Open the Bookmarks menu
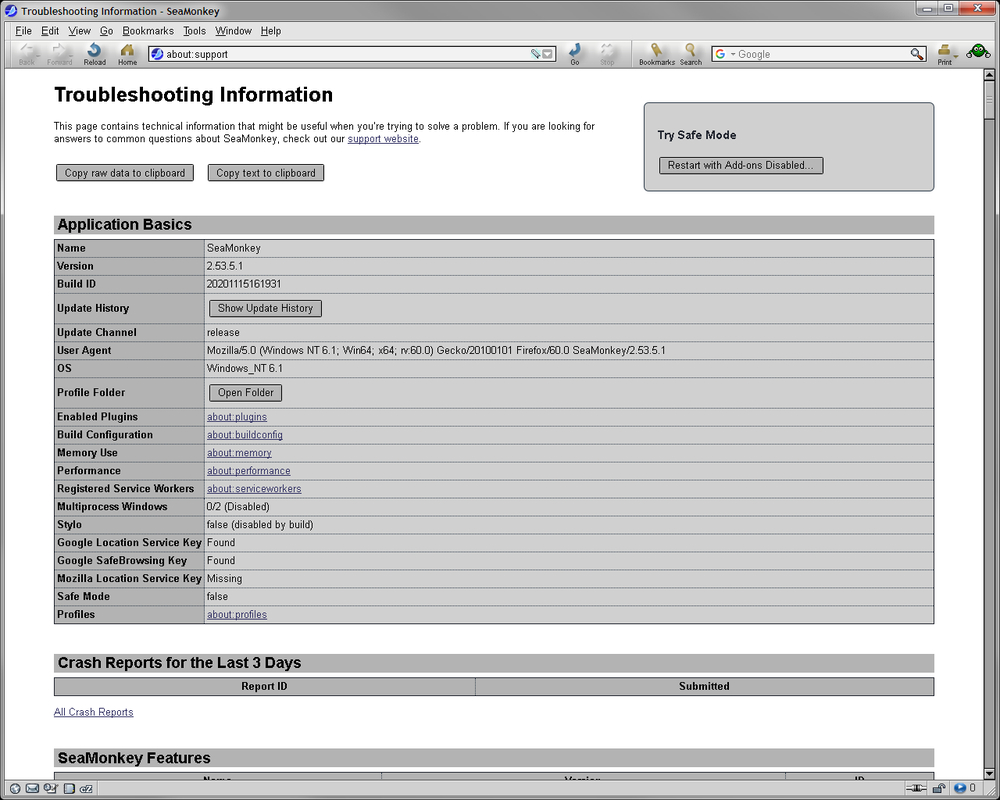 (148, 31)
